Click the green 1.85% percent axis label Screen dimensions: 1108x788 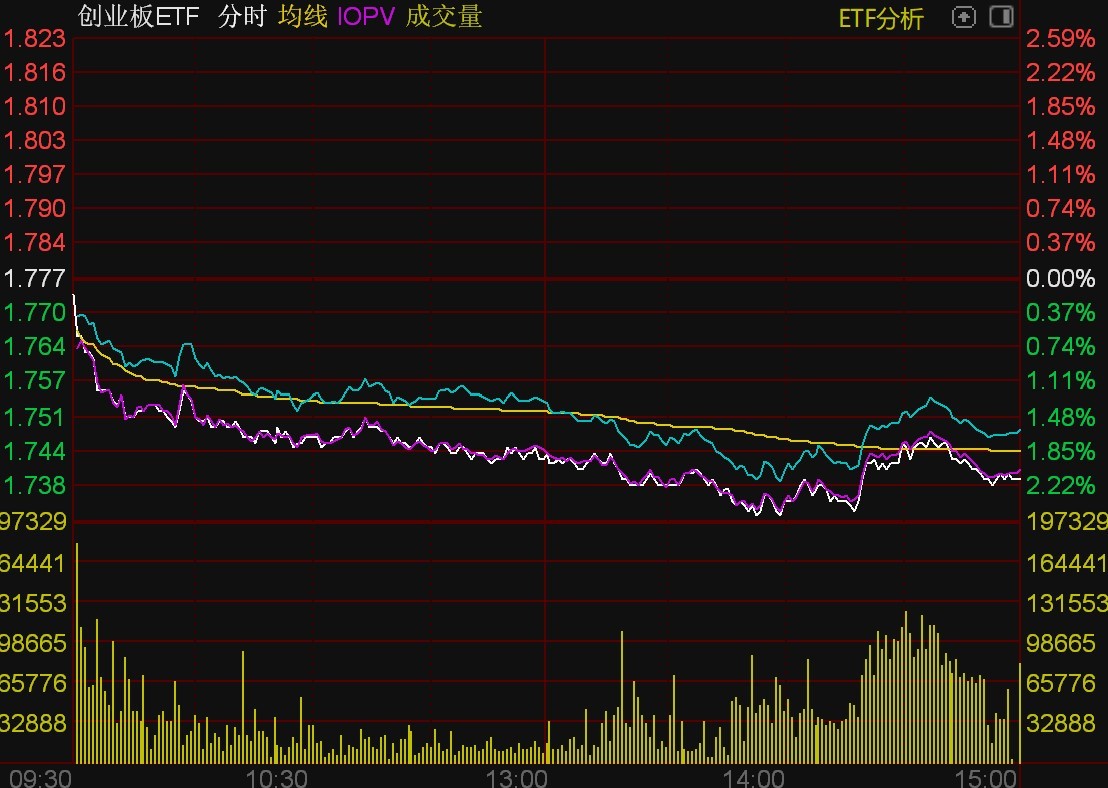click(x=1060, y=450)
